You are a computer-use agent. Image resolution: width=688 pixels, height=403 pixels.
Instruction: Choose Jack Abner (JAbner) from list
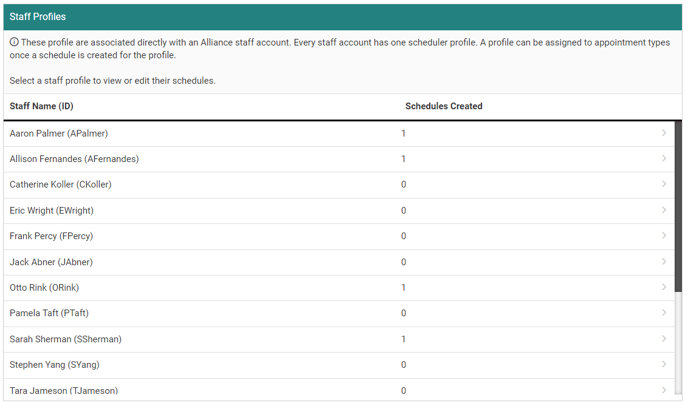(51, 262)
